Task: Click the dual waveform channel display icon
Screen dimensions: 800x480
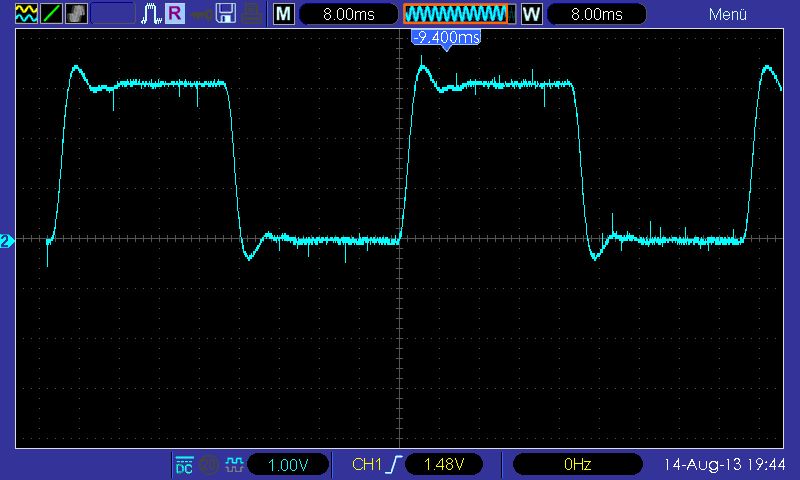Action: tap(26, 14)
